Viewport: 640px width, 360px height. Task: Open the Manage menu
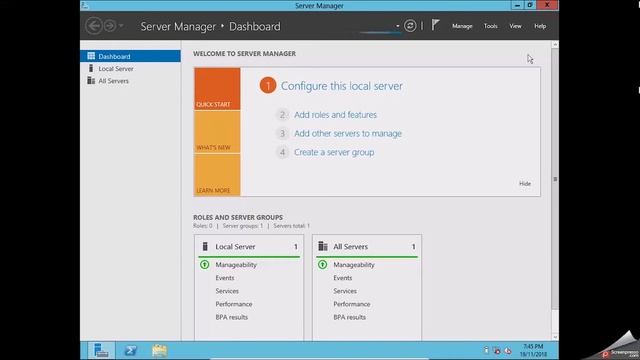tap(462, 26)
